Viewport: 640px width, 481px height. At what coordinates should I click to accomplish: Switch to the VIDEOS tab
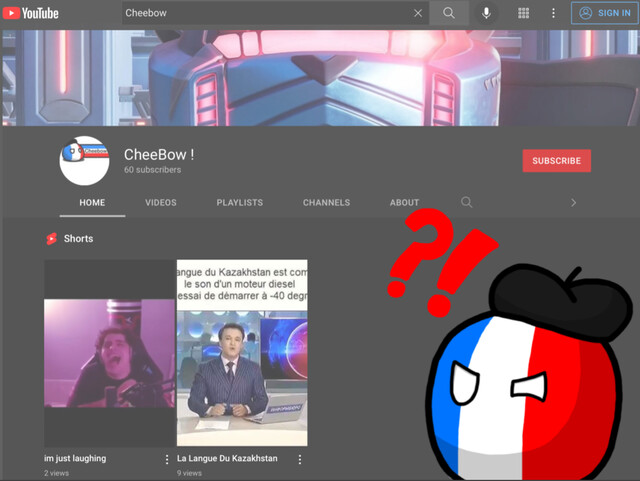coord(161,203)
